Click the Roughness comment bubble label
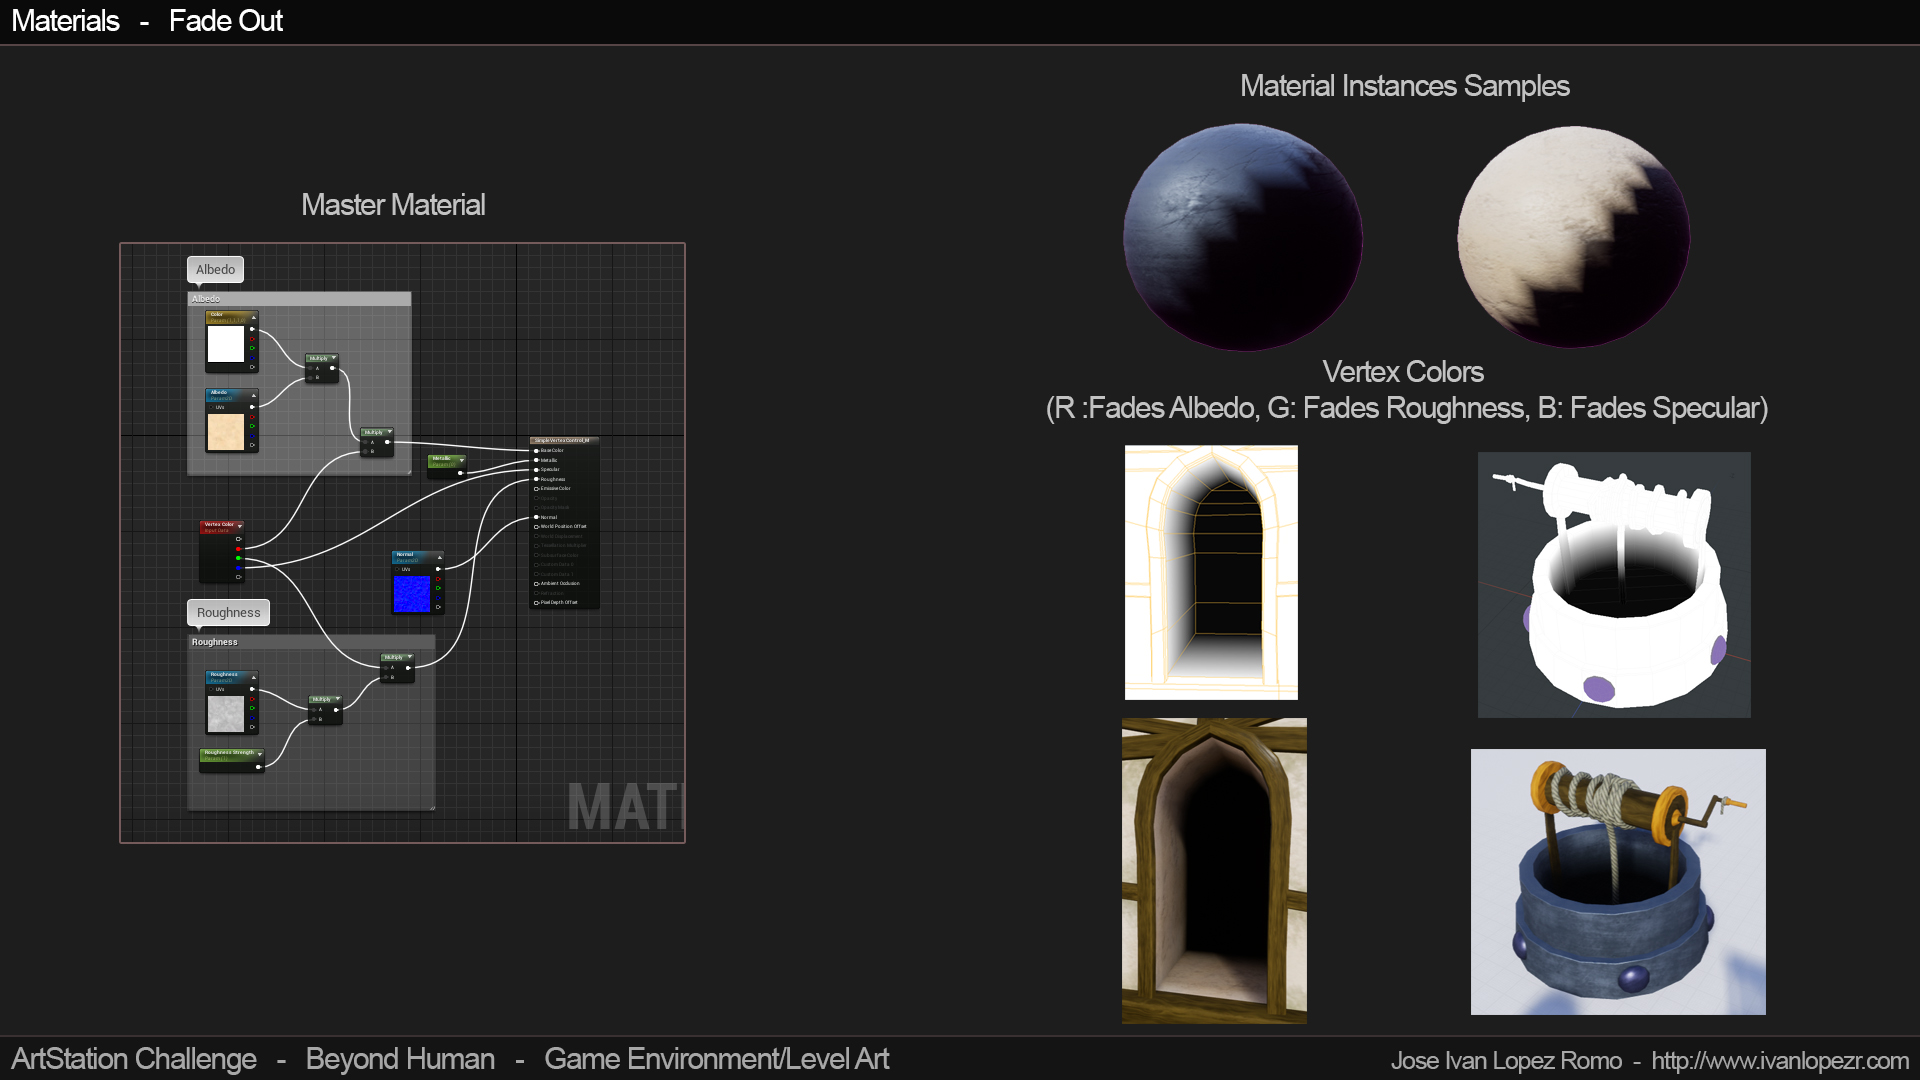This screenshot has width=1920, height=1080. pos(228,613)
